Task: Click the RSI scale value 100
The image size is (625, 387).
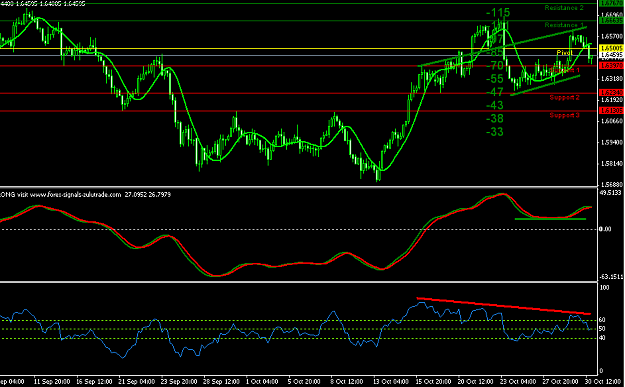Action: pos(605,287)
